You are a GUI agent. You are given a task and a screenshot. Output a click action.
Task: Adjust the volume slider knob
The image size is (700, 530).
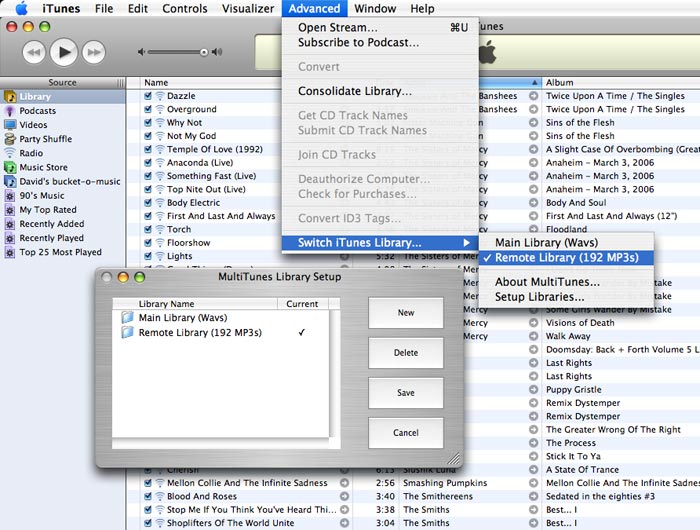coord(204,53)
